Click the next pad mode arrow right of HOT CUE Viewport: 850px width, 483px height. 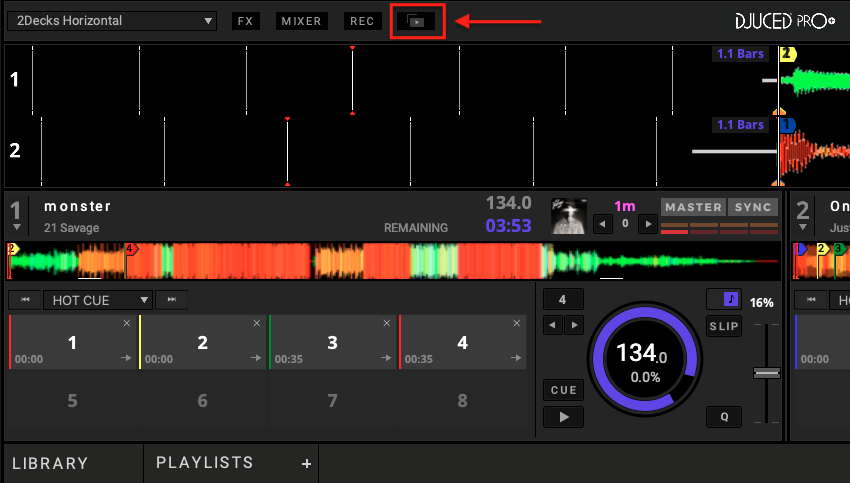172,300
